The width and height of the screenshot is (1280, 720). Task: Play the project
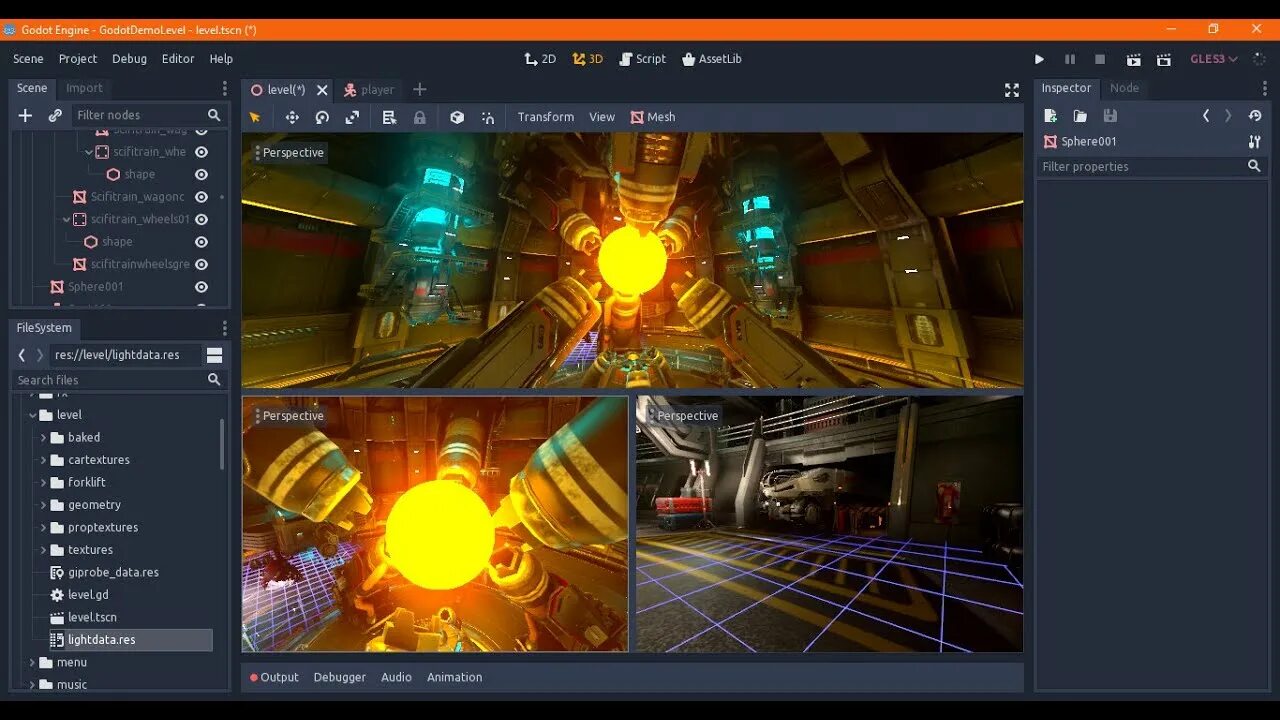coord(1039,60)
